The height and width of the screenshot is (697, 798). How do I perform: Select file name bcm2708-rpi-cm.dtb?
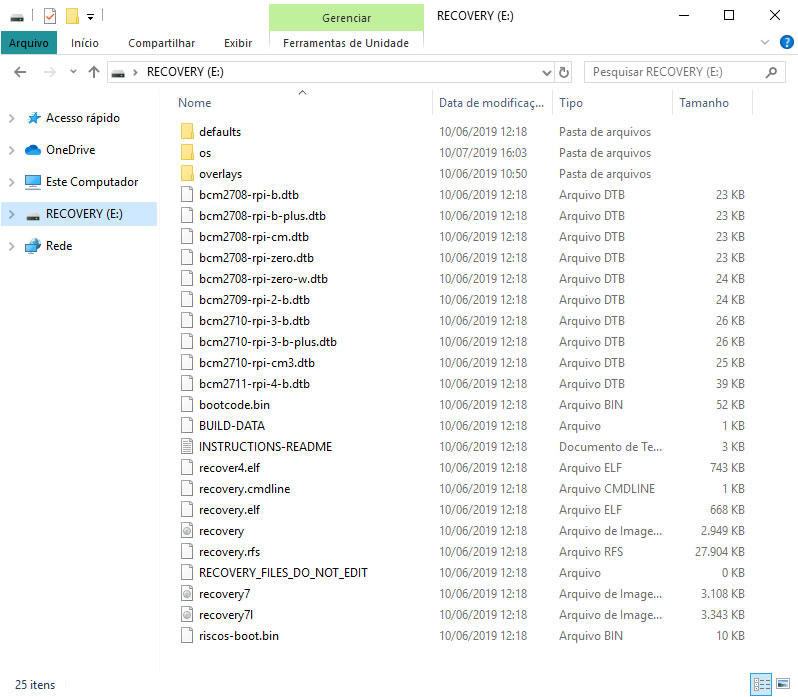tap(254, 237)
